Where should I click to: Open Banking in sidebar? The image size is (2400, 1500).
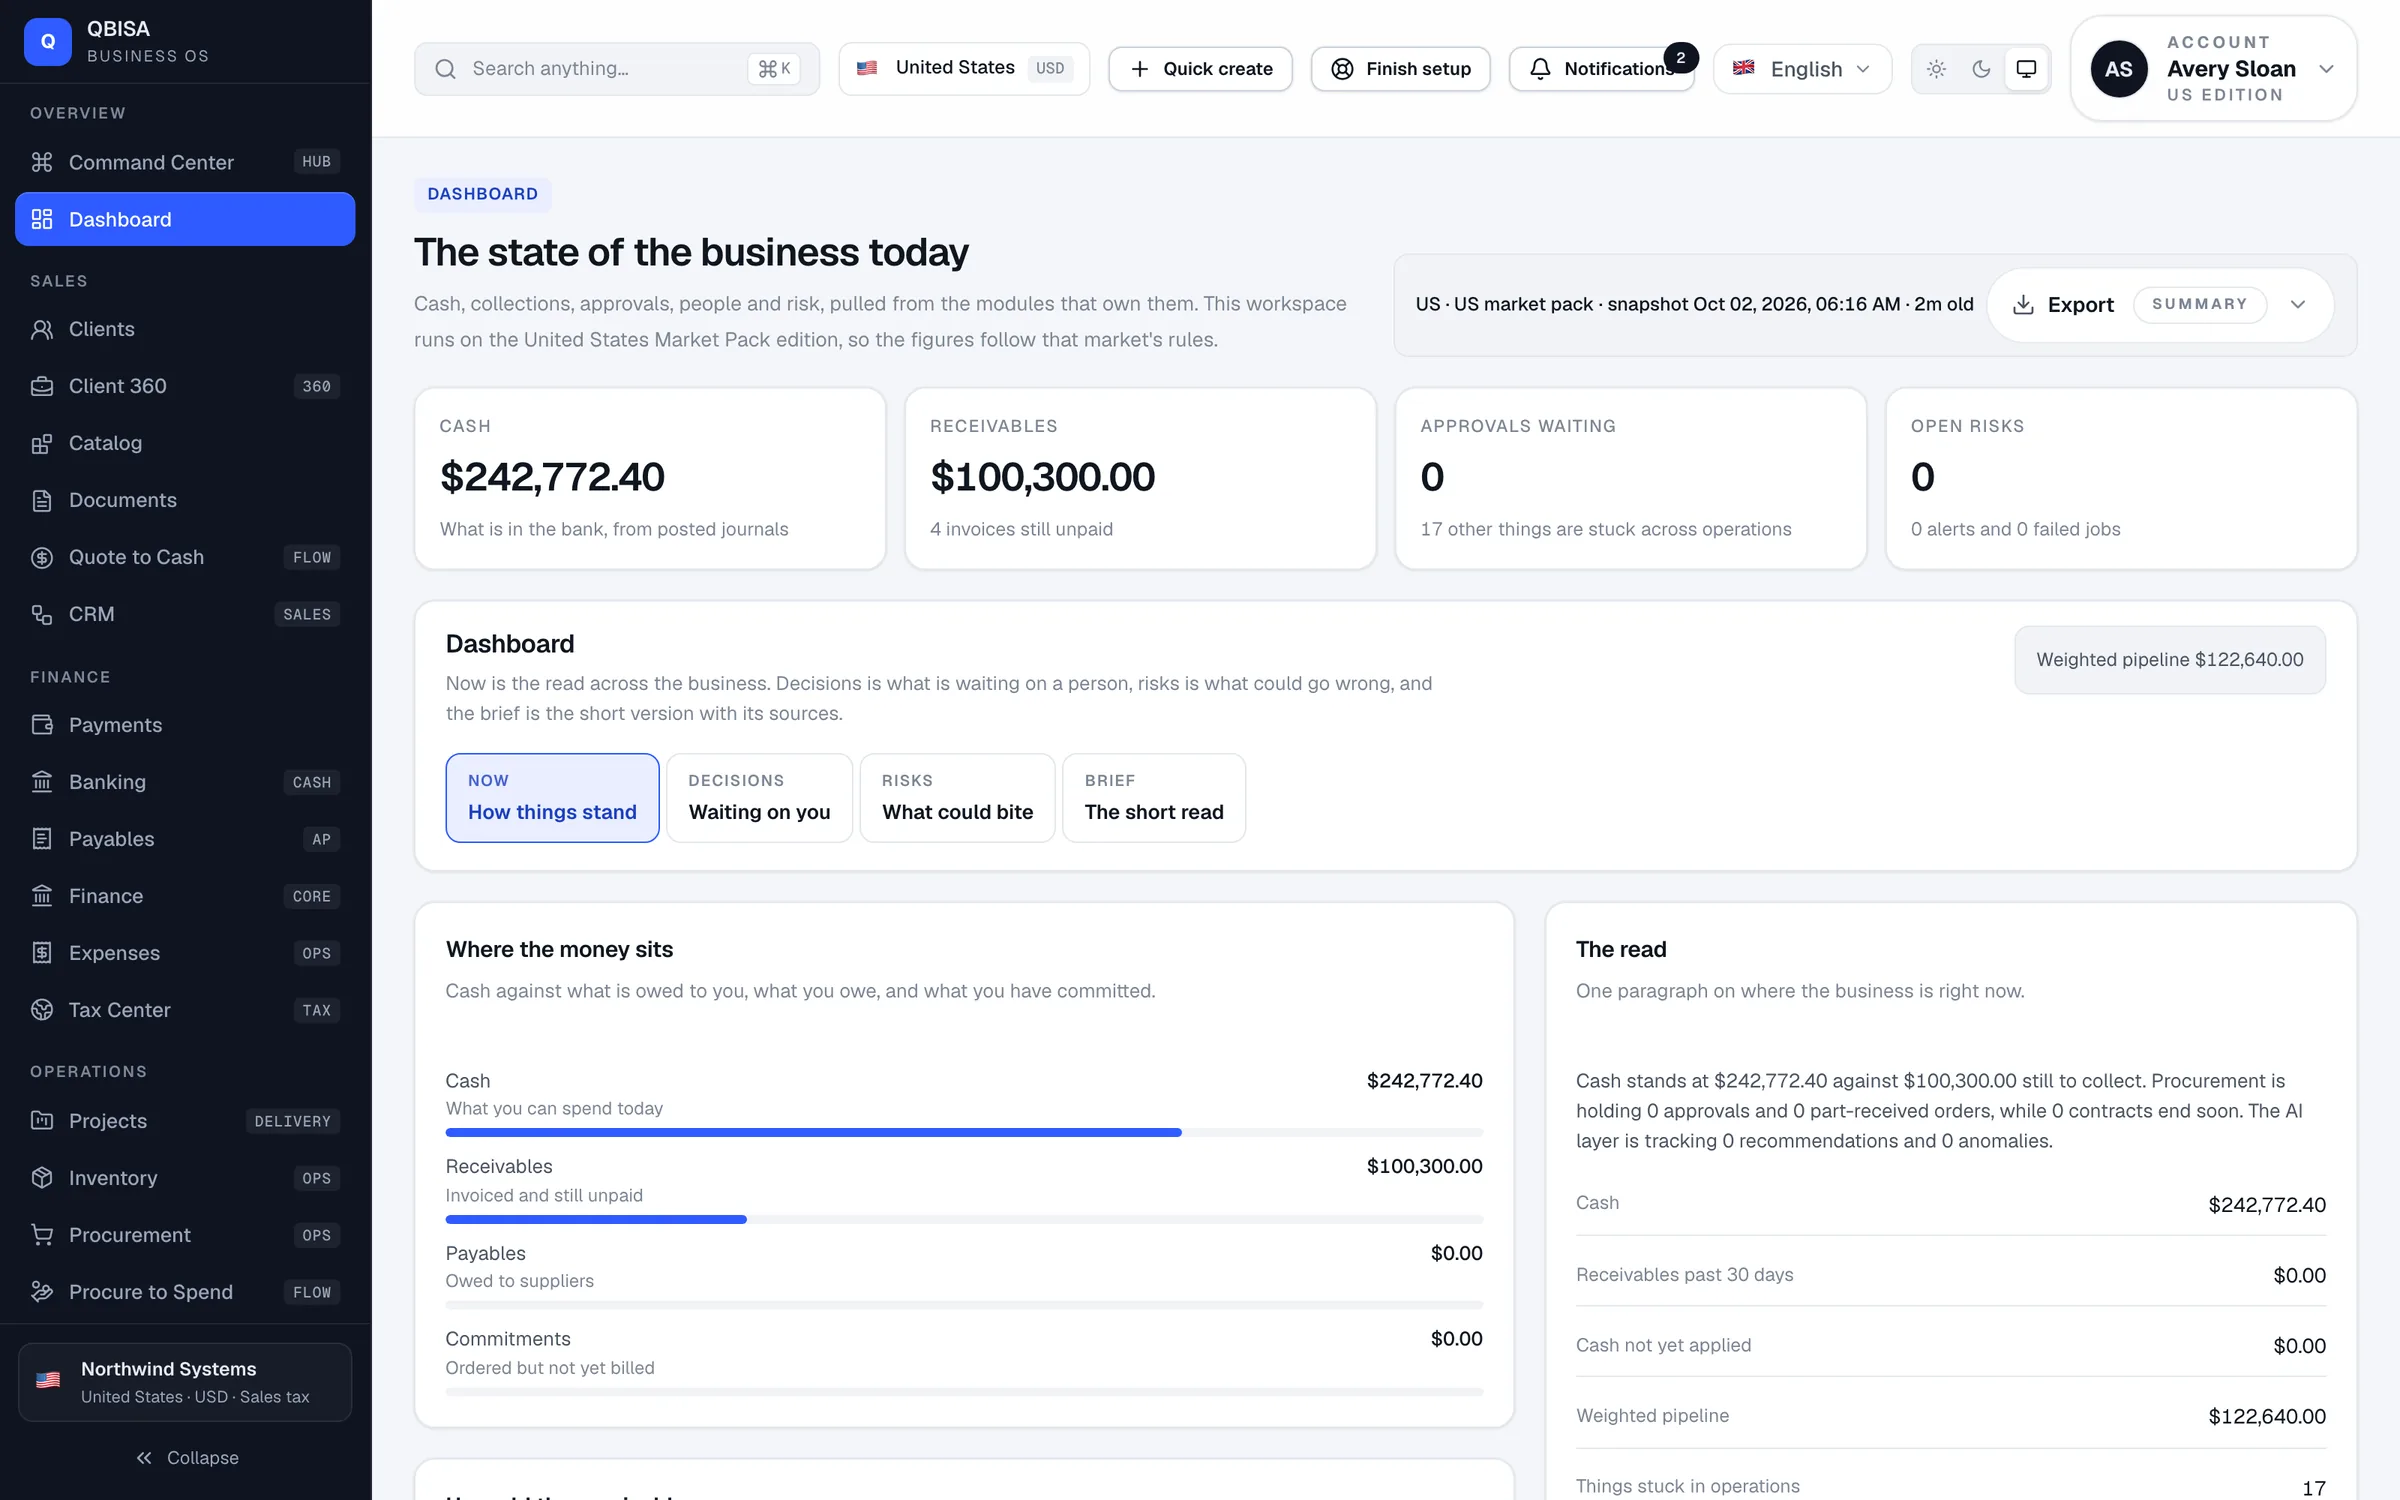click(185, 782)
